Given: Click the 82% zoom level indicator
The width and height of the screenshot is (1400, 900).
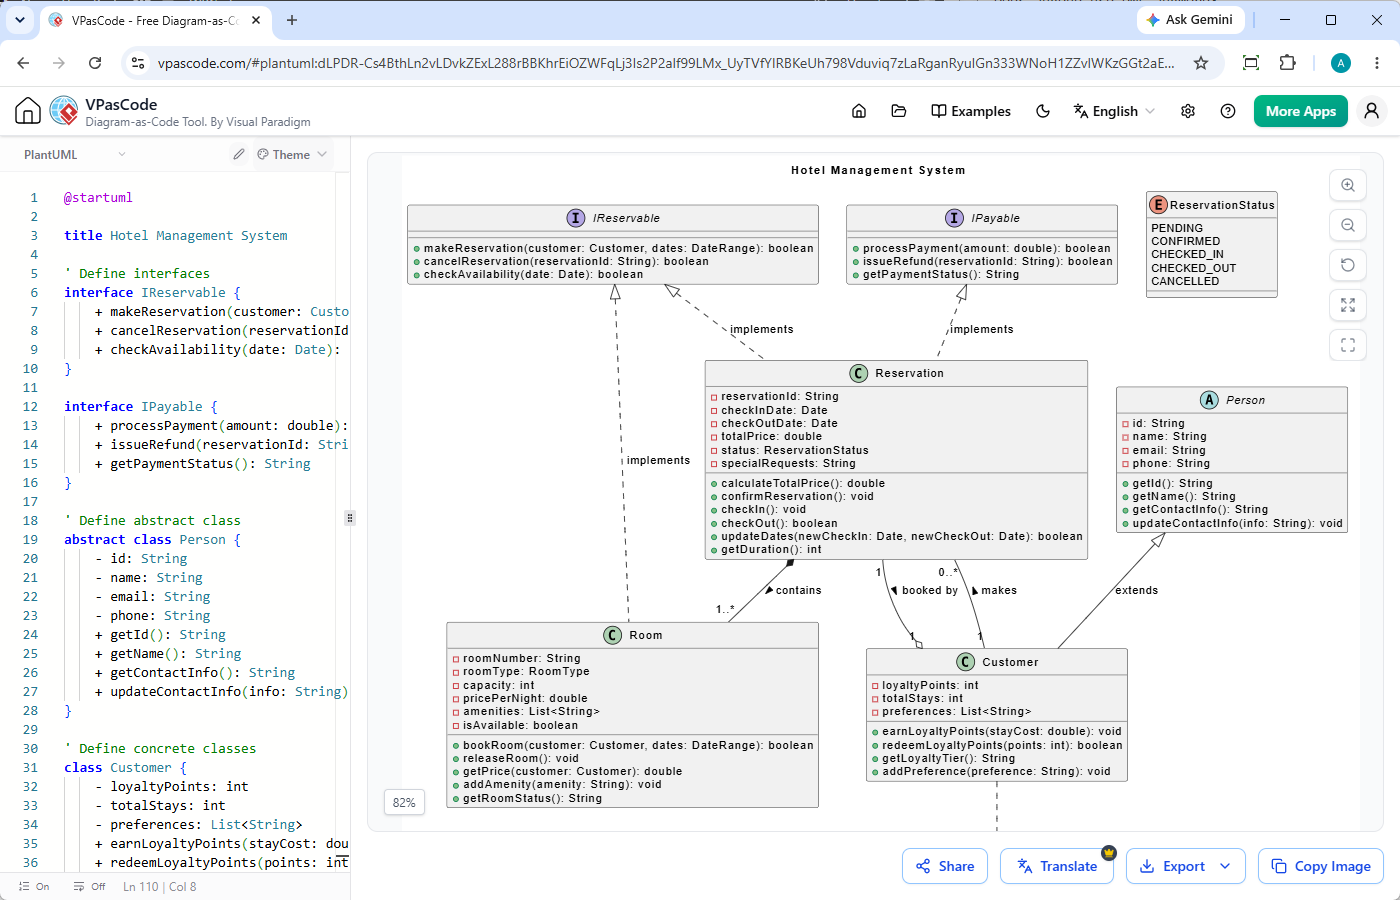Looking at the screenshot, I should click(404, 802).
